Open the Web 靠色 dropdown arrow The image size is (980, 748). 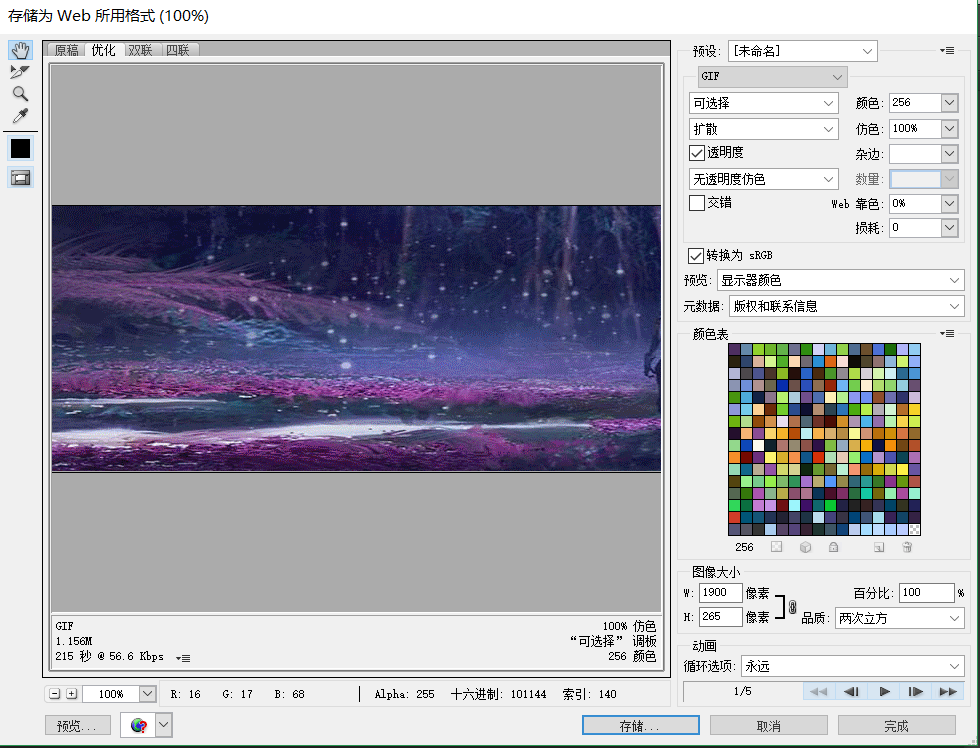pos(950,204)
